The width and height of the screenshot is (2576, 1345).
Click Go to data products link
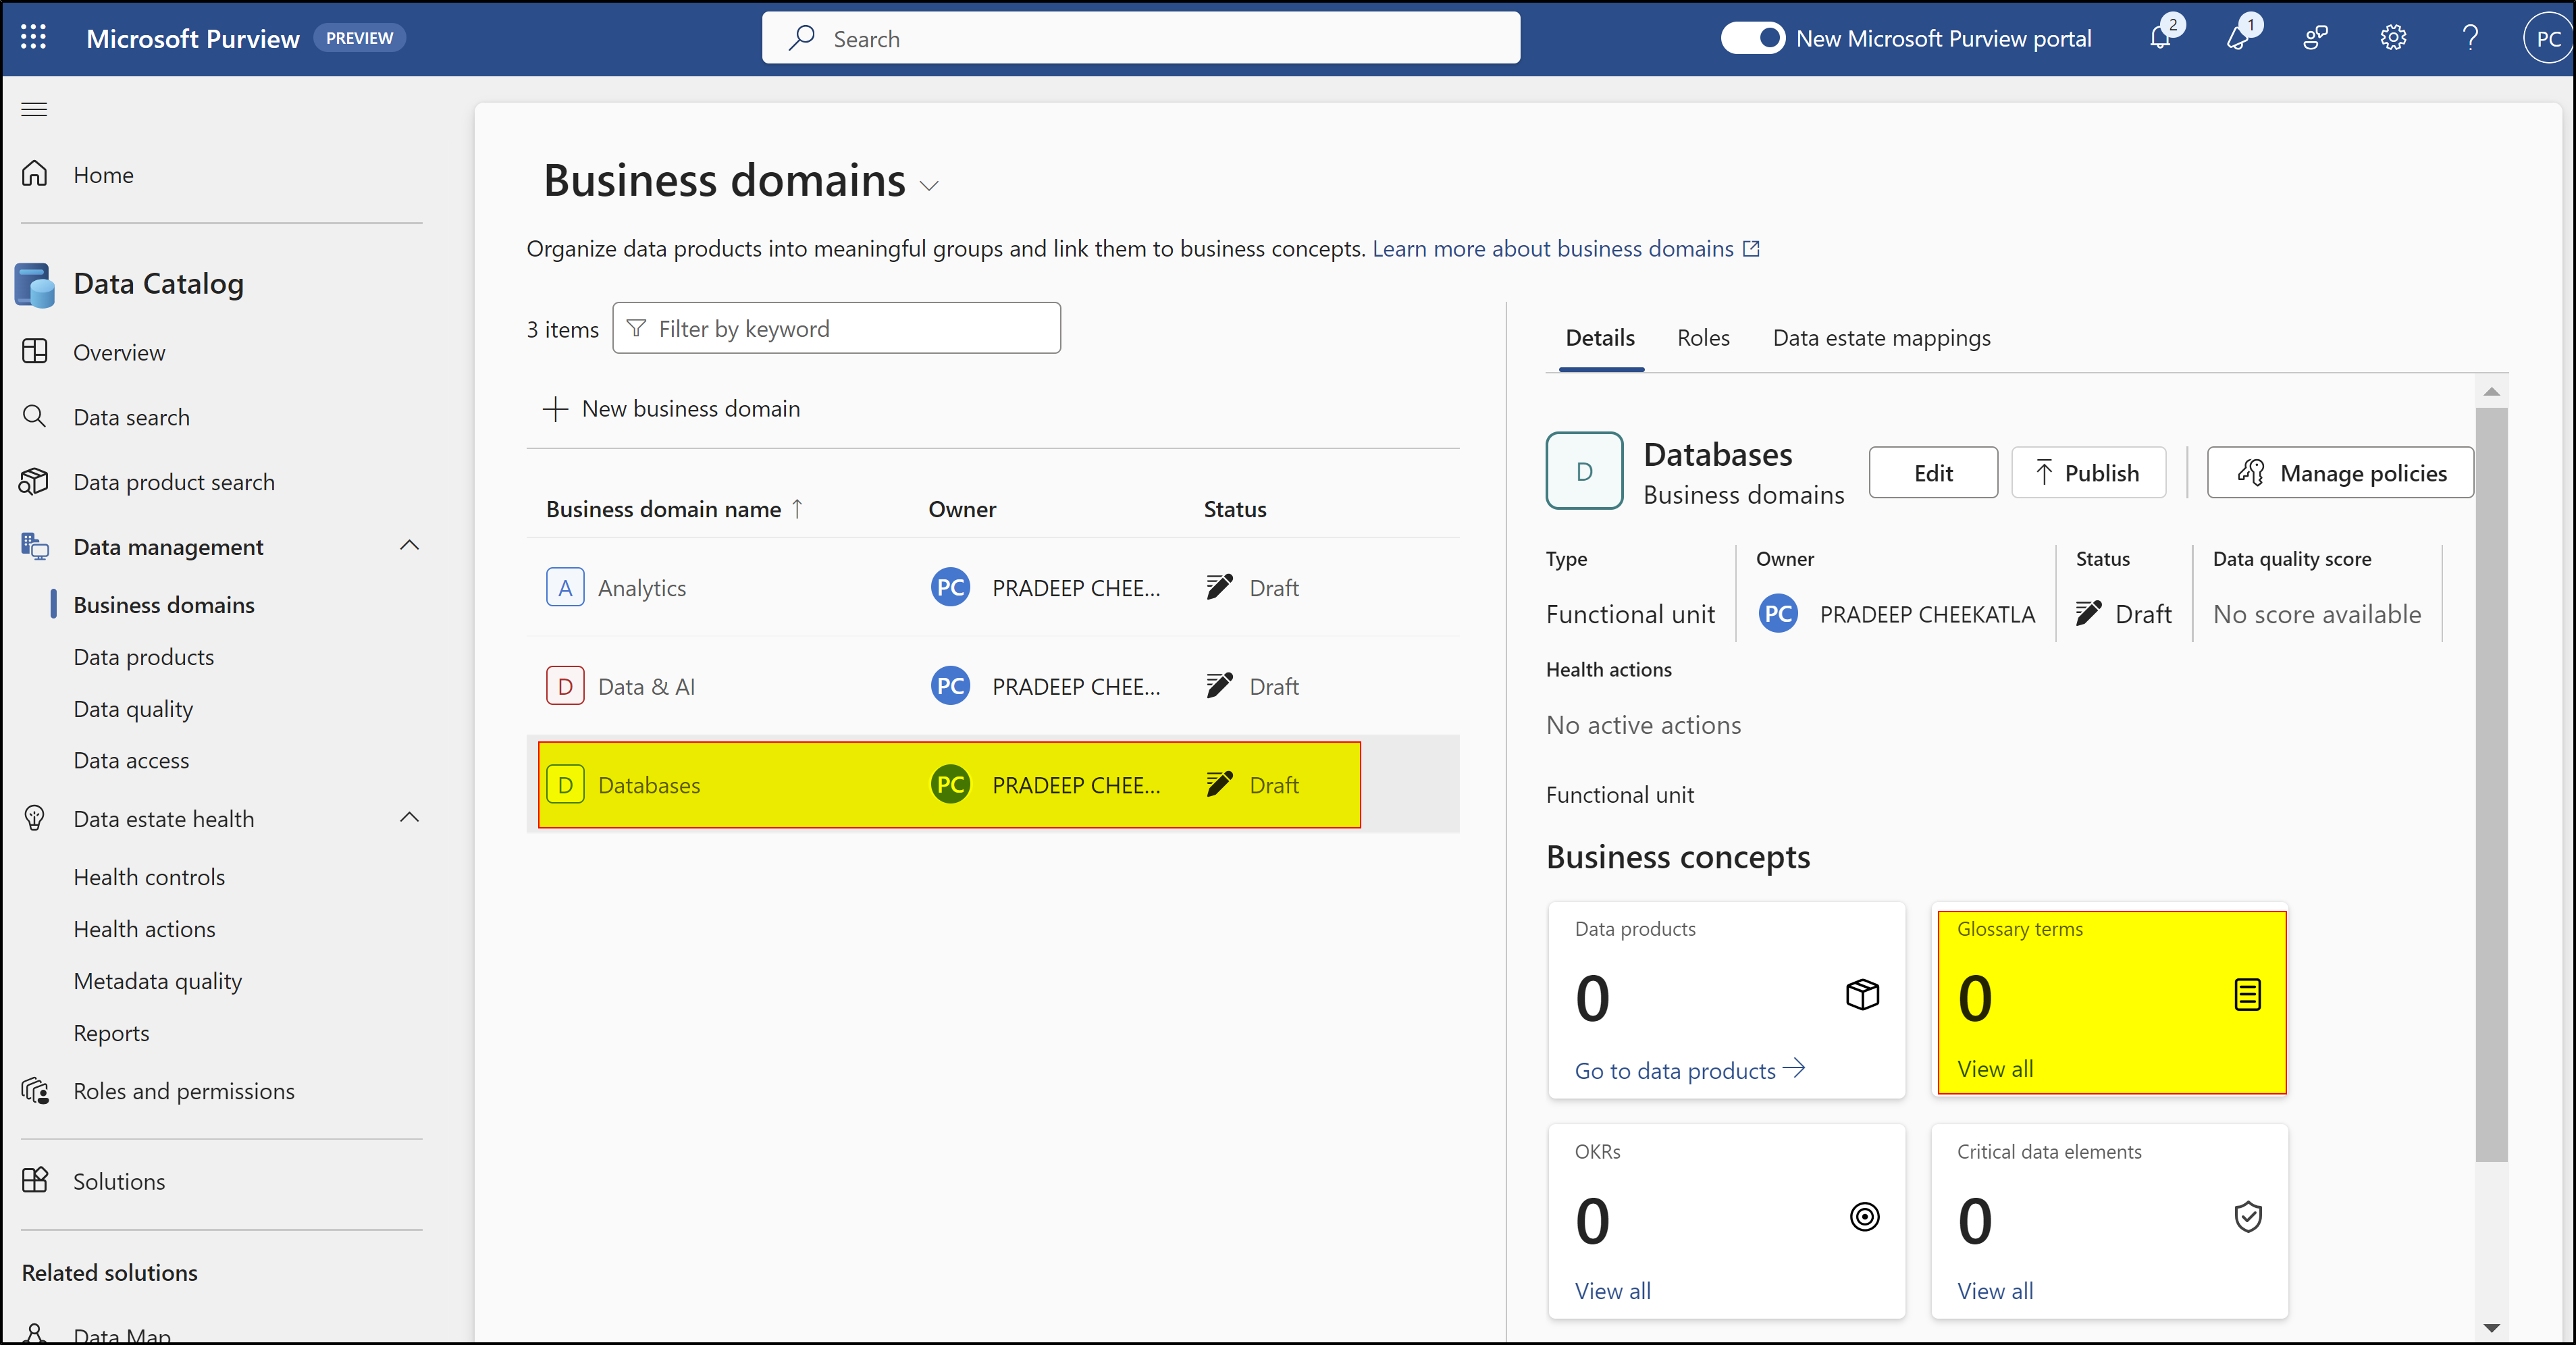click(x=1690, y=1070)
